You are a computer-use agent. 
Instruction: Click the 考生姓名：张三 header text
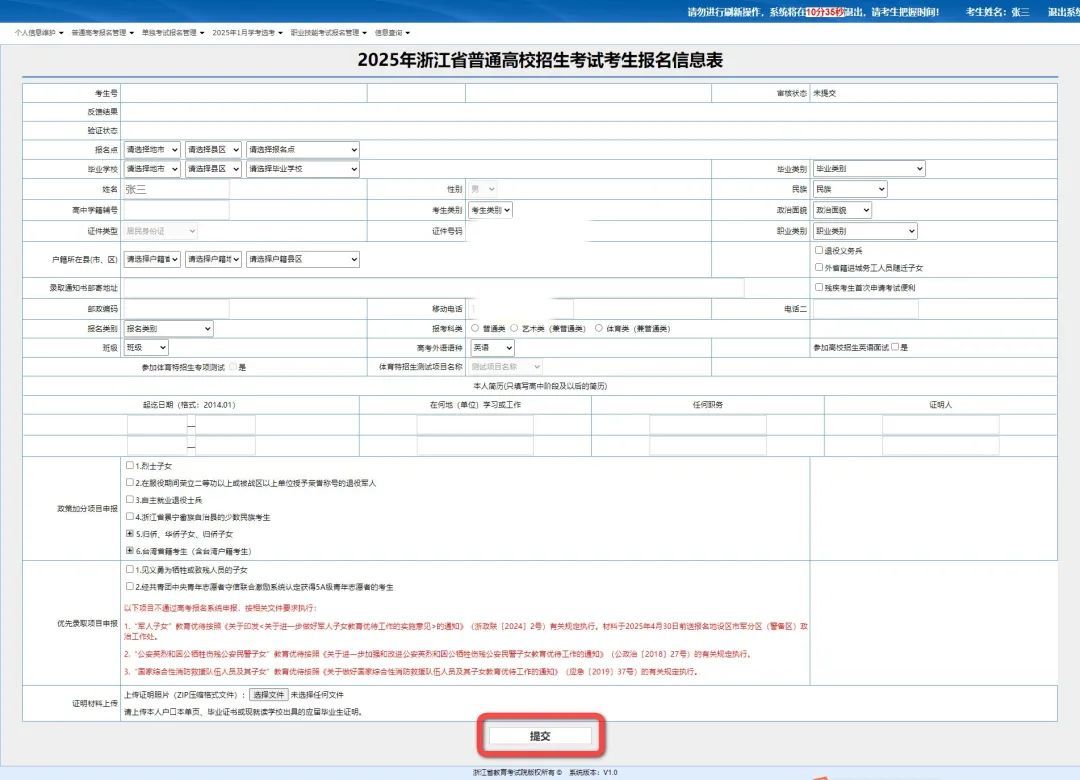998,12
